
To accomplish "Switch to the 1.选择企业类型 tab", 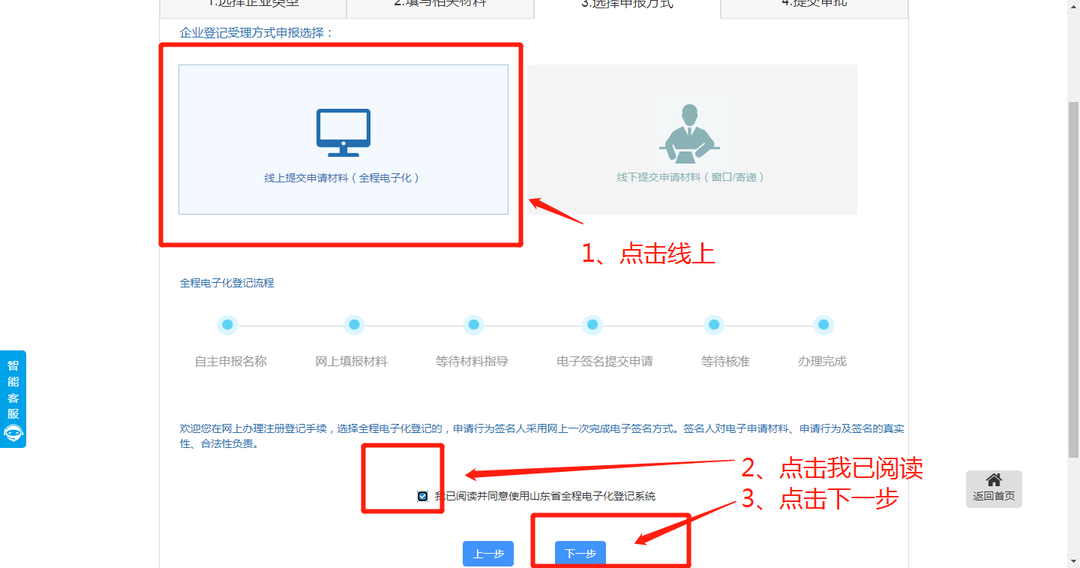I will (x=252, y=5).
